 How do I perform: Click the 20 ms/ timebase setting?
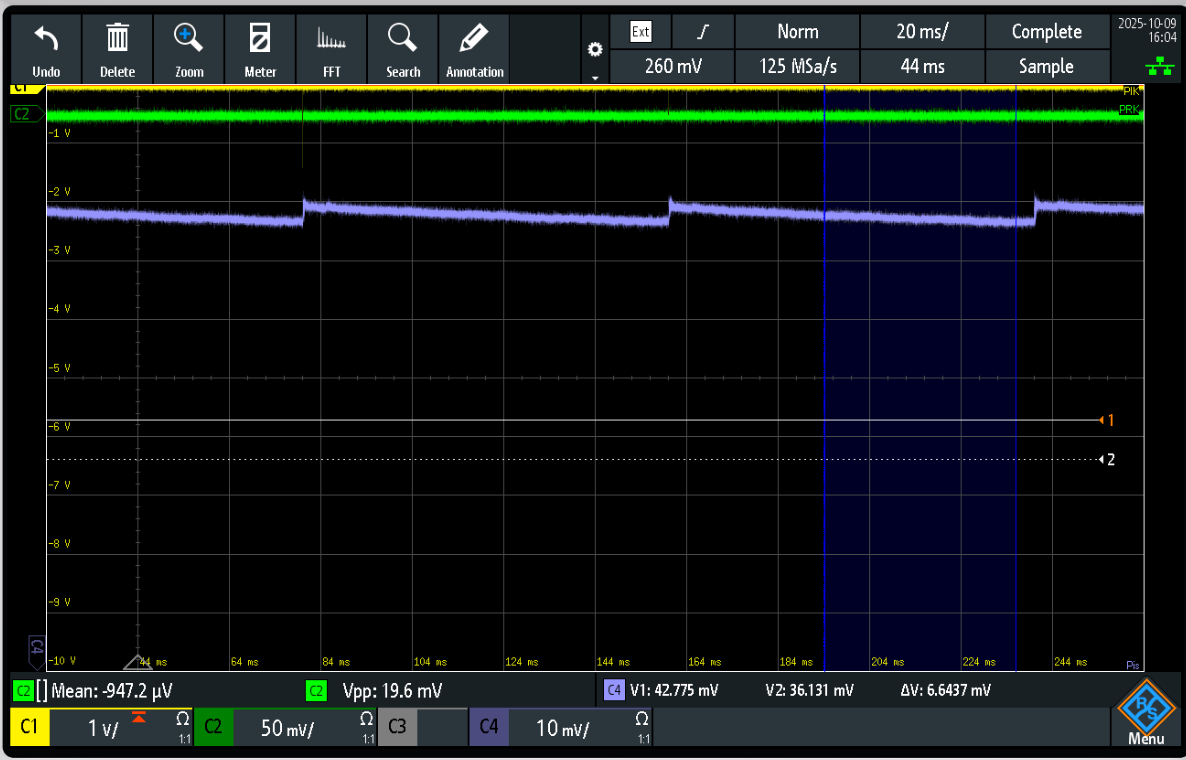click(x=922, y=32)
